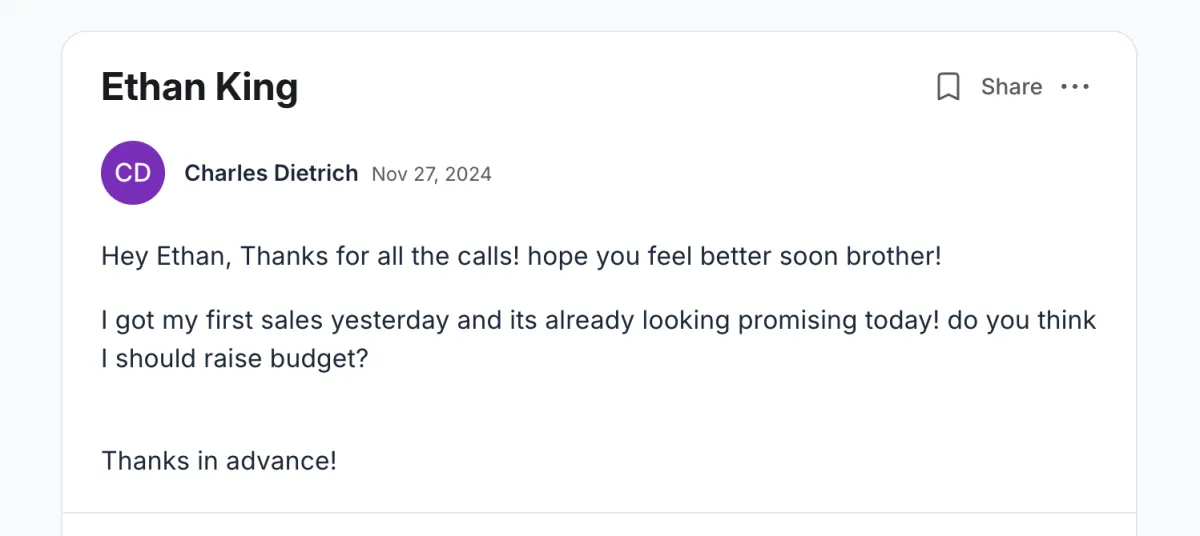Click the 'Thanks in advance!' closing line
1200x536 pixels.
[x=219, y=461]
